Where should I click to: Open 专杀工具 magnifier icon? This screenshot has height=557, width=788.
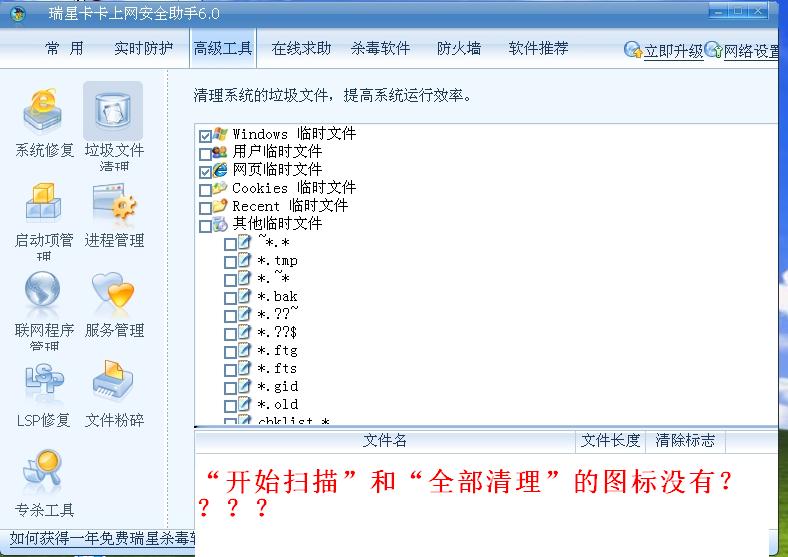[43, 471]
